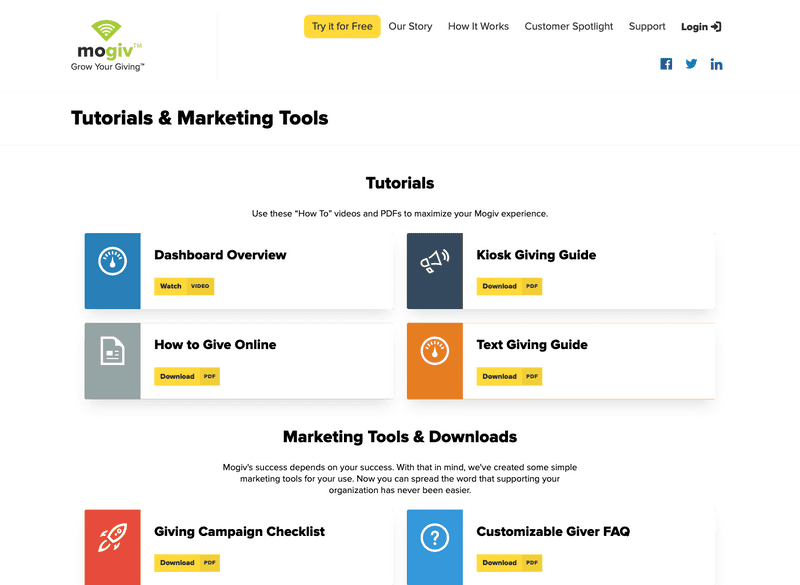Click the Grow Your Giving tagline
The image size is (800, 585).
tap(108, 67)
